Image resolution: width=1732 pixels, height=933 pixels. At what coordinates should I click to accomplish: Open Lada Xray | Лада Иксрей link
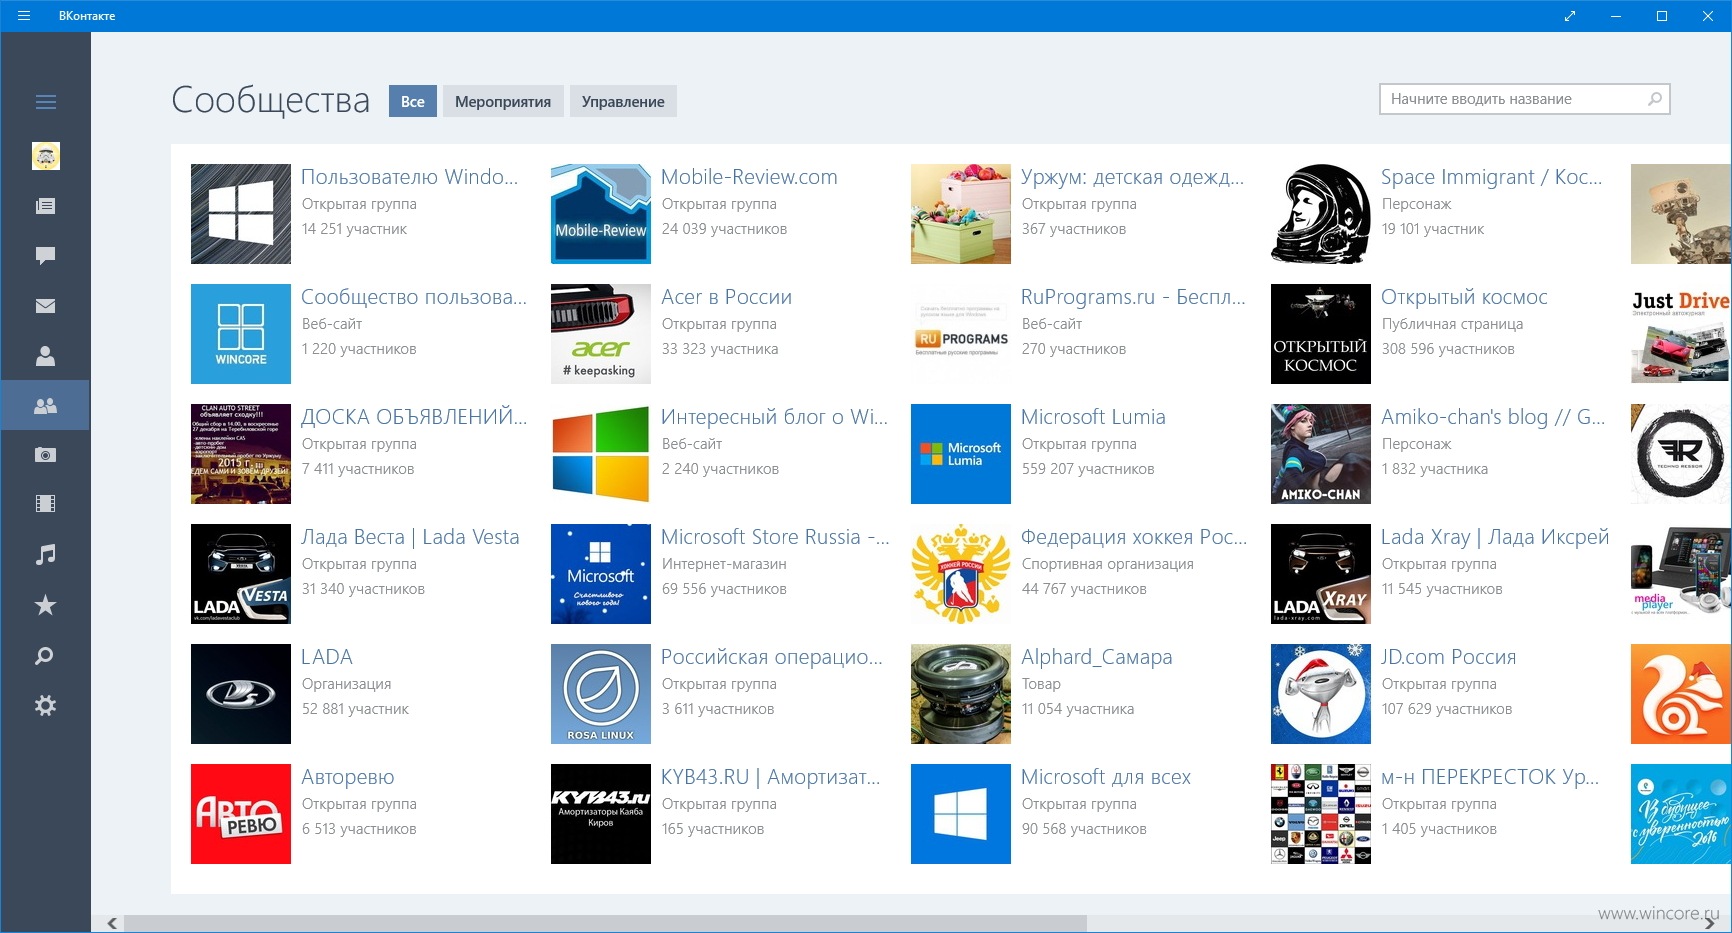click(x=1495, y=537)
